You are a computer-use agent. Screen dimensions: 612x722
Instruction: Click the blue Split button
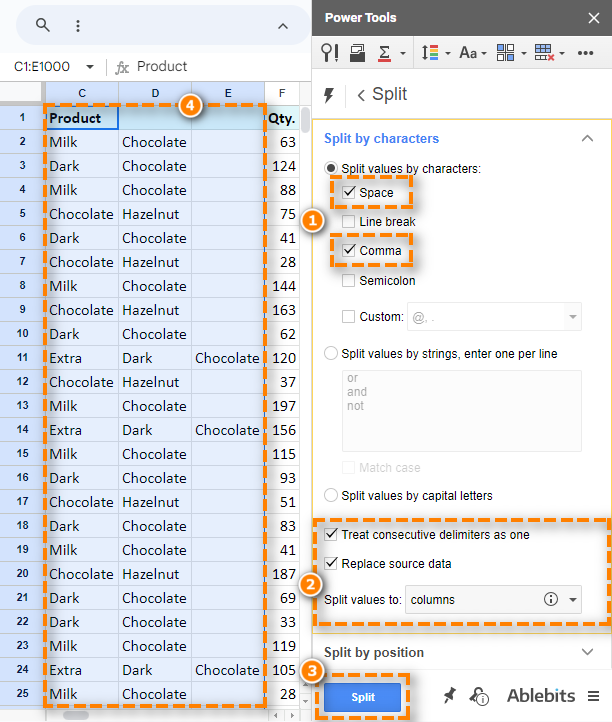pyautogui.click(x=363, y=697)
